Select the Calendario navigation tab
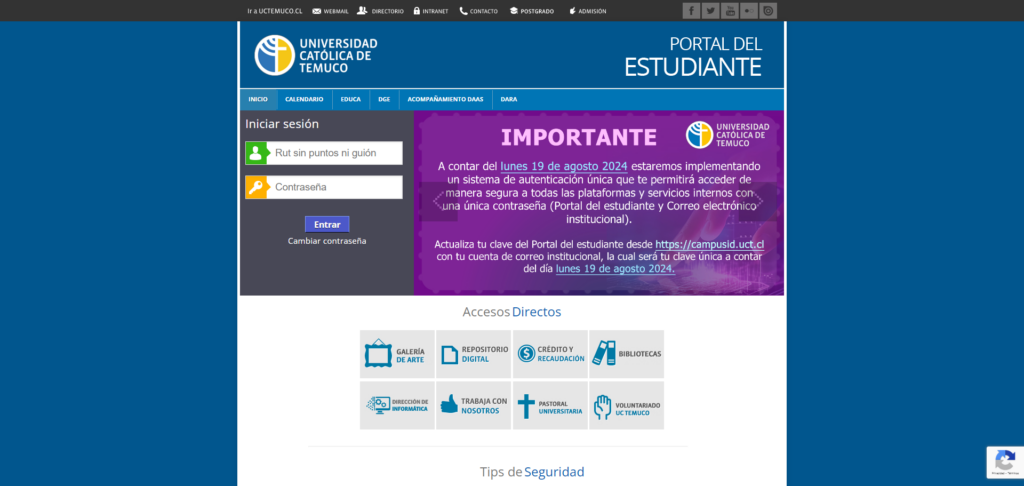 (x=304, y=99)
